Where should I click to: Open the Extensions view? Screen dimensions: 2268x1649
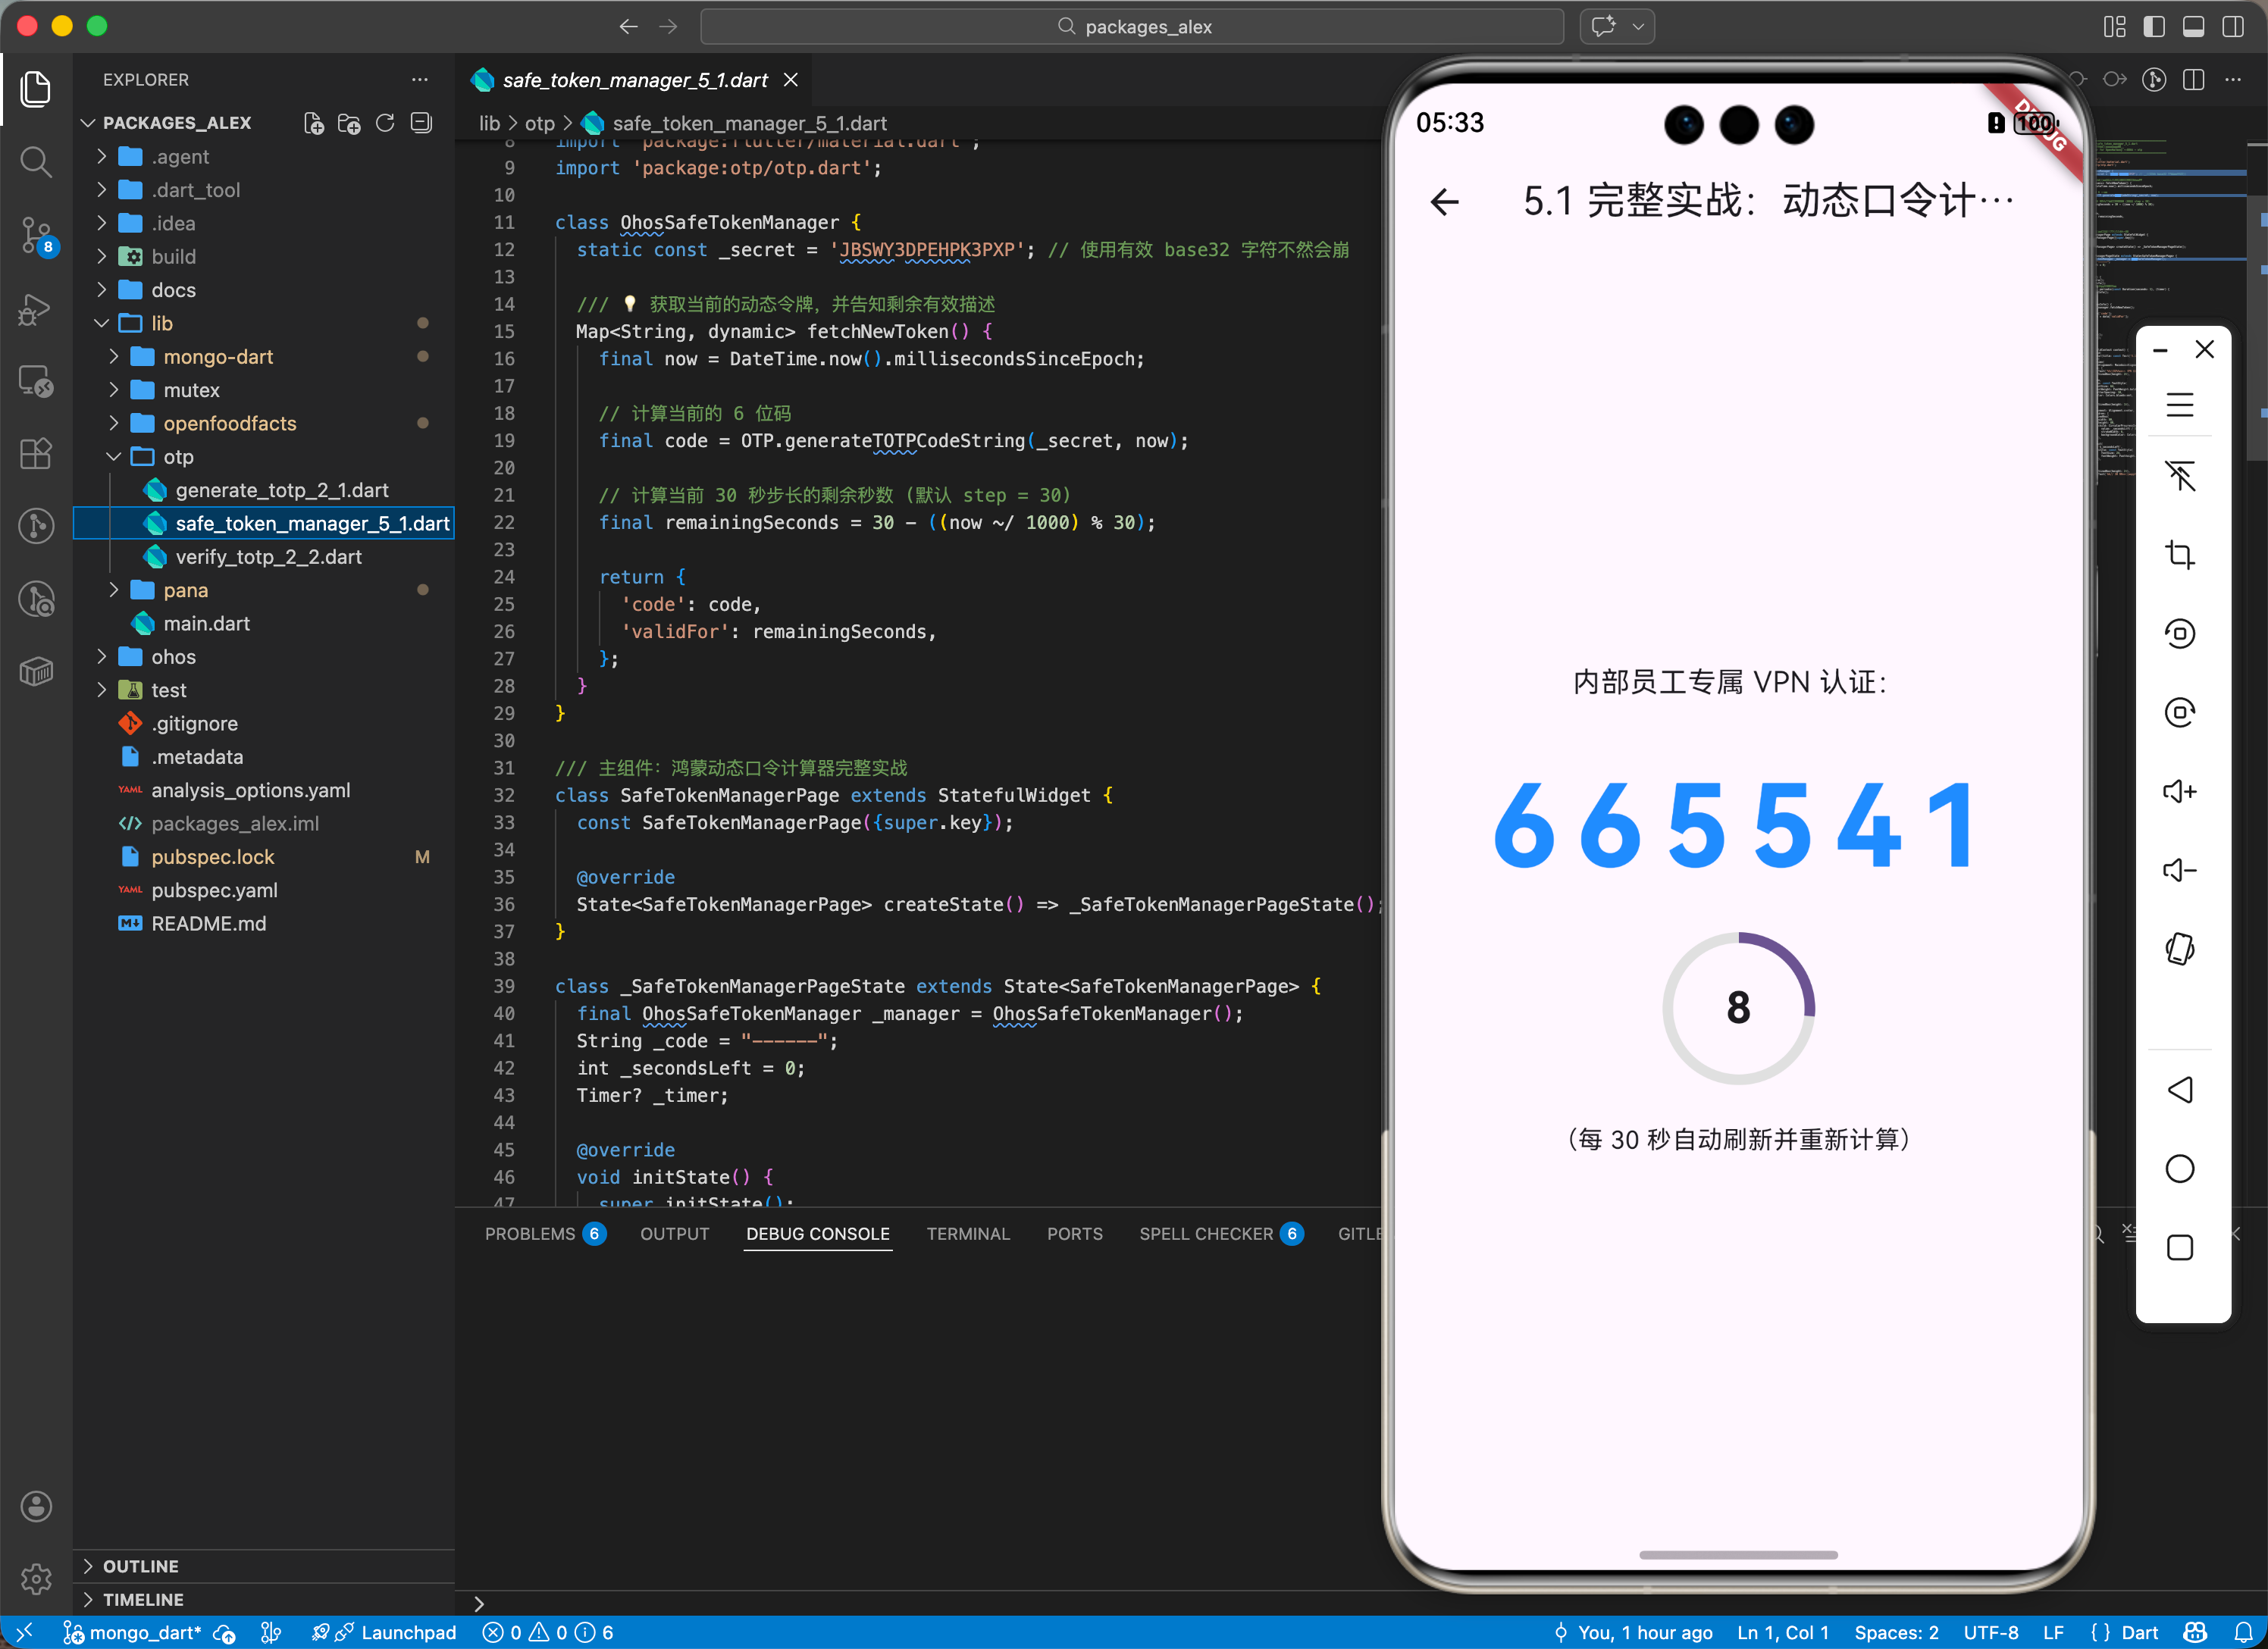(36, 454)
